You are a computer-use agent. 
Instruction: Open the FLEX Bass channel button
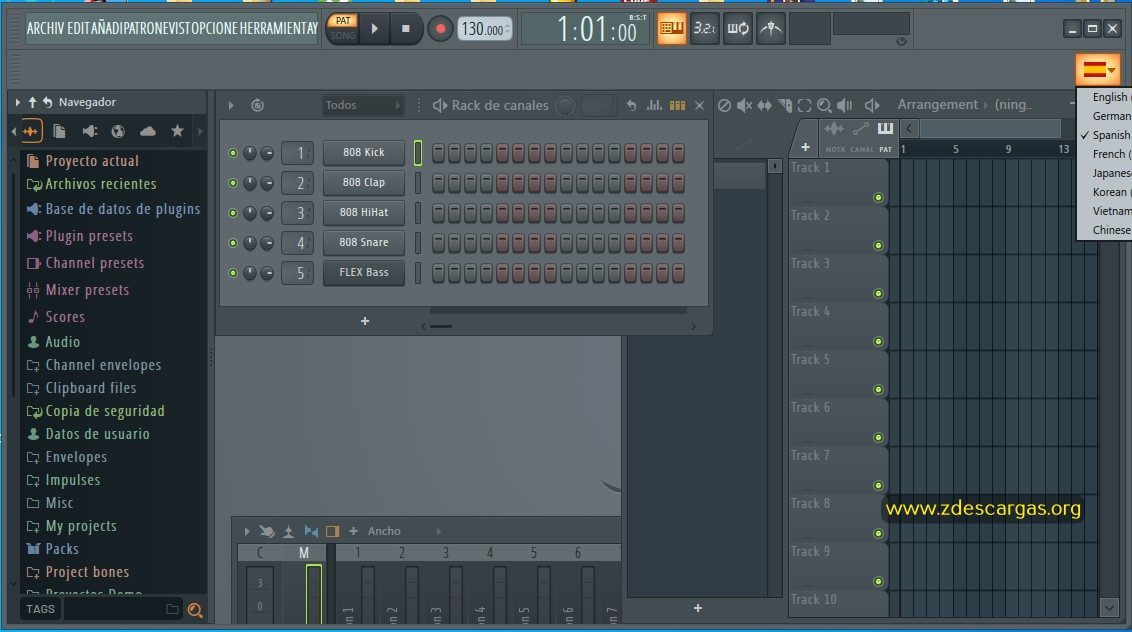tap(364, 272)
